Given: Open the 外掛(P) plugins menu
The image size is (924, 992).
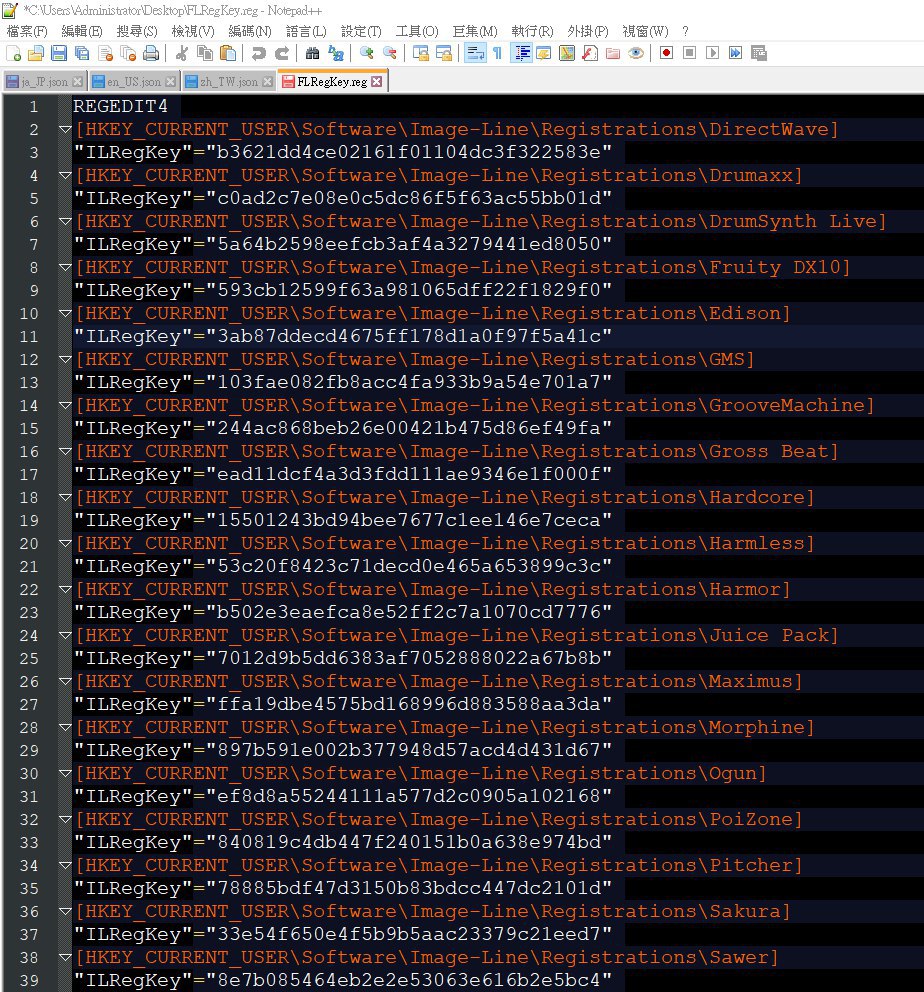Looking at the screenshot, I should point(587,31).
